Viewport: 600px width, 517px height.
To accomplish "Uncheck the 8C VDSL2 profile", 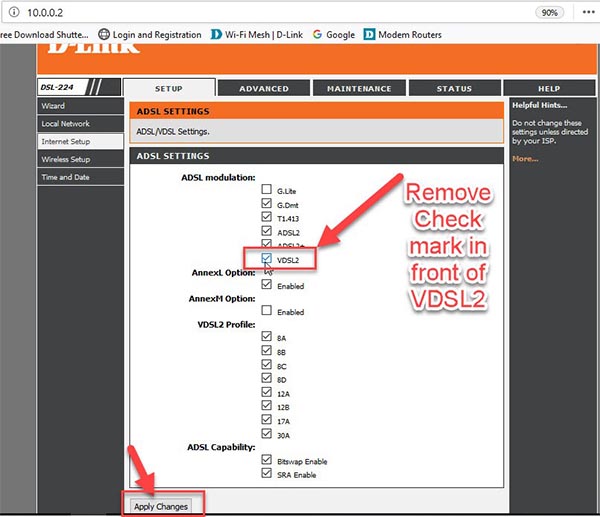I will pyautogui.click(x=266, y=364).
